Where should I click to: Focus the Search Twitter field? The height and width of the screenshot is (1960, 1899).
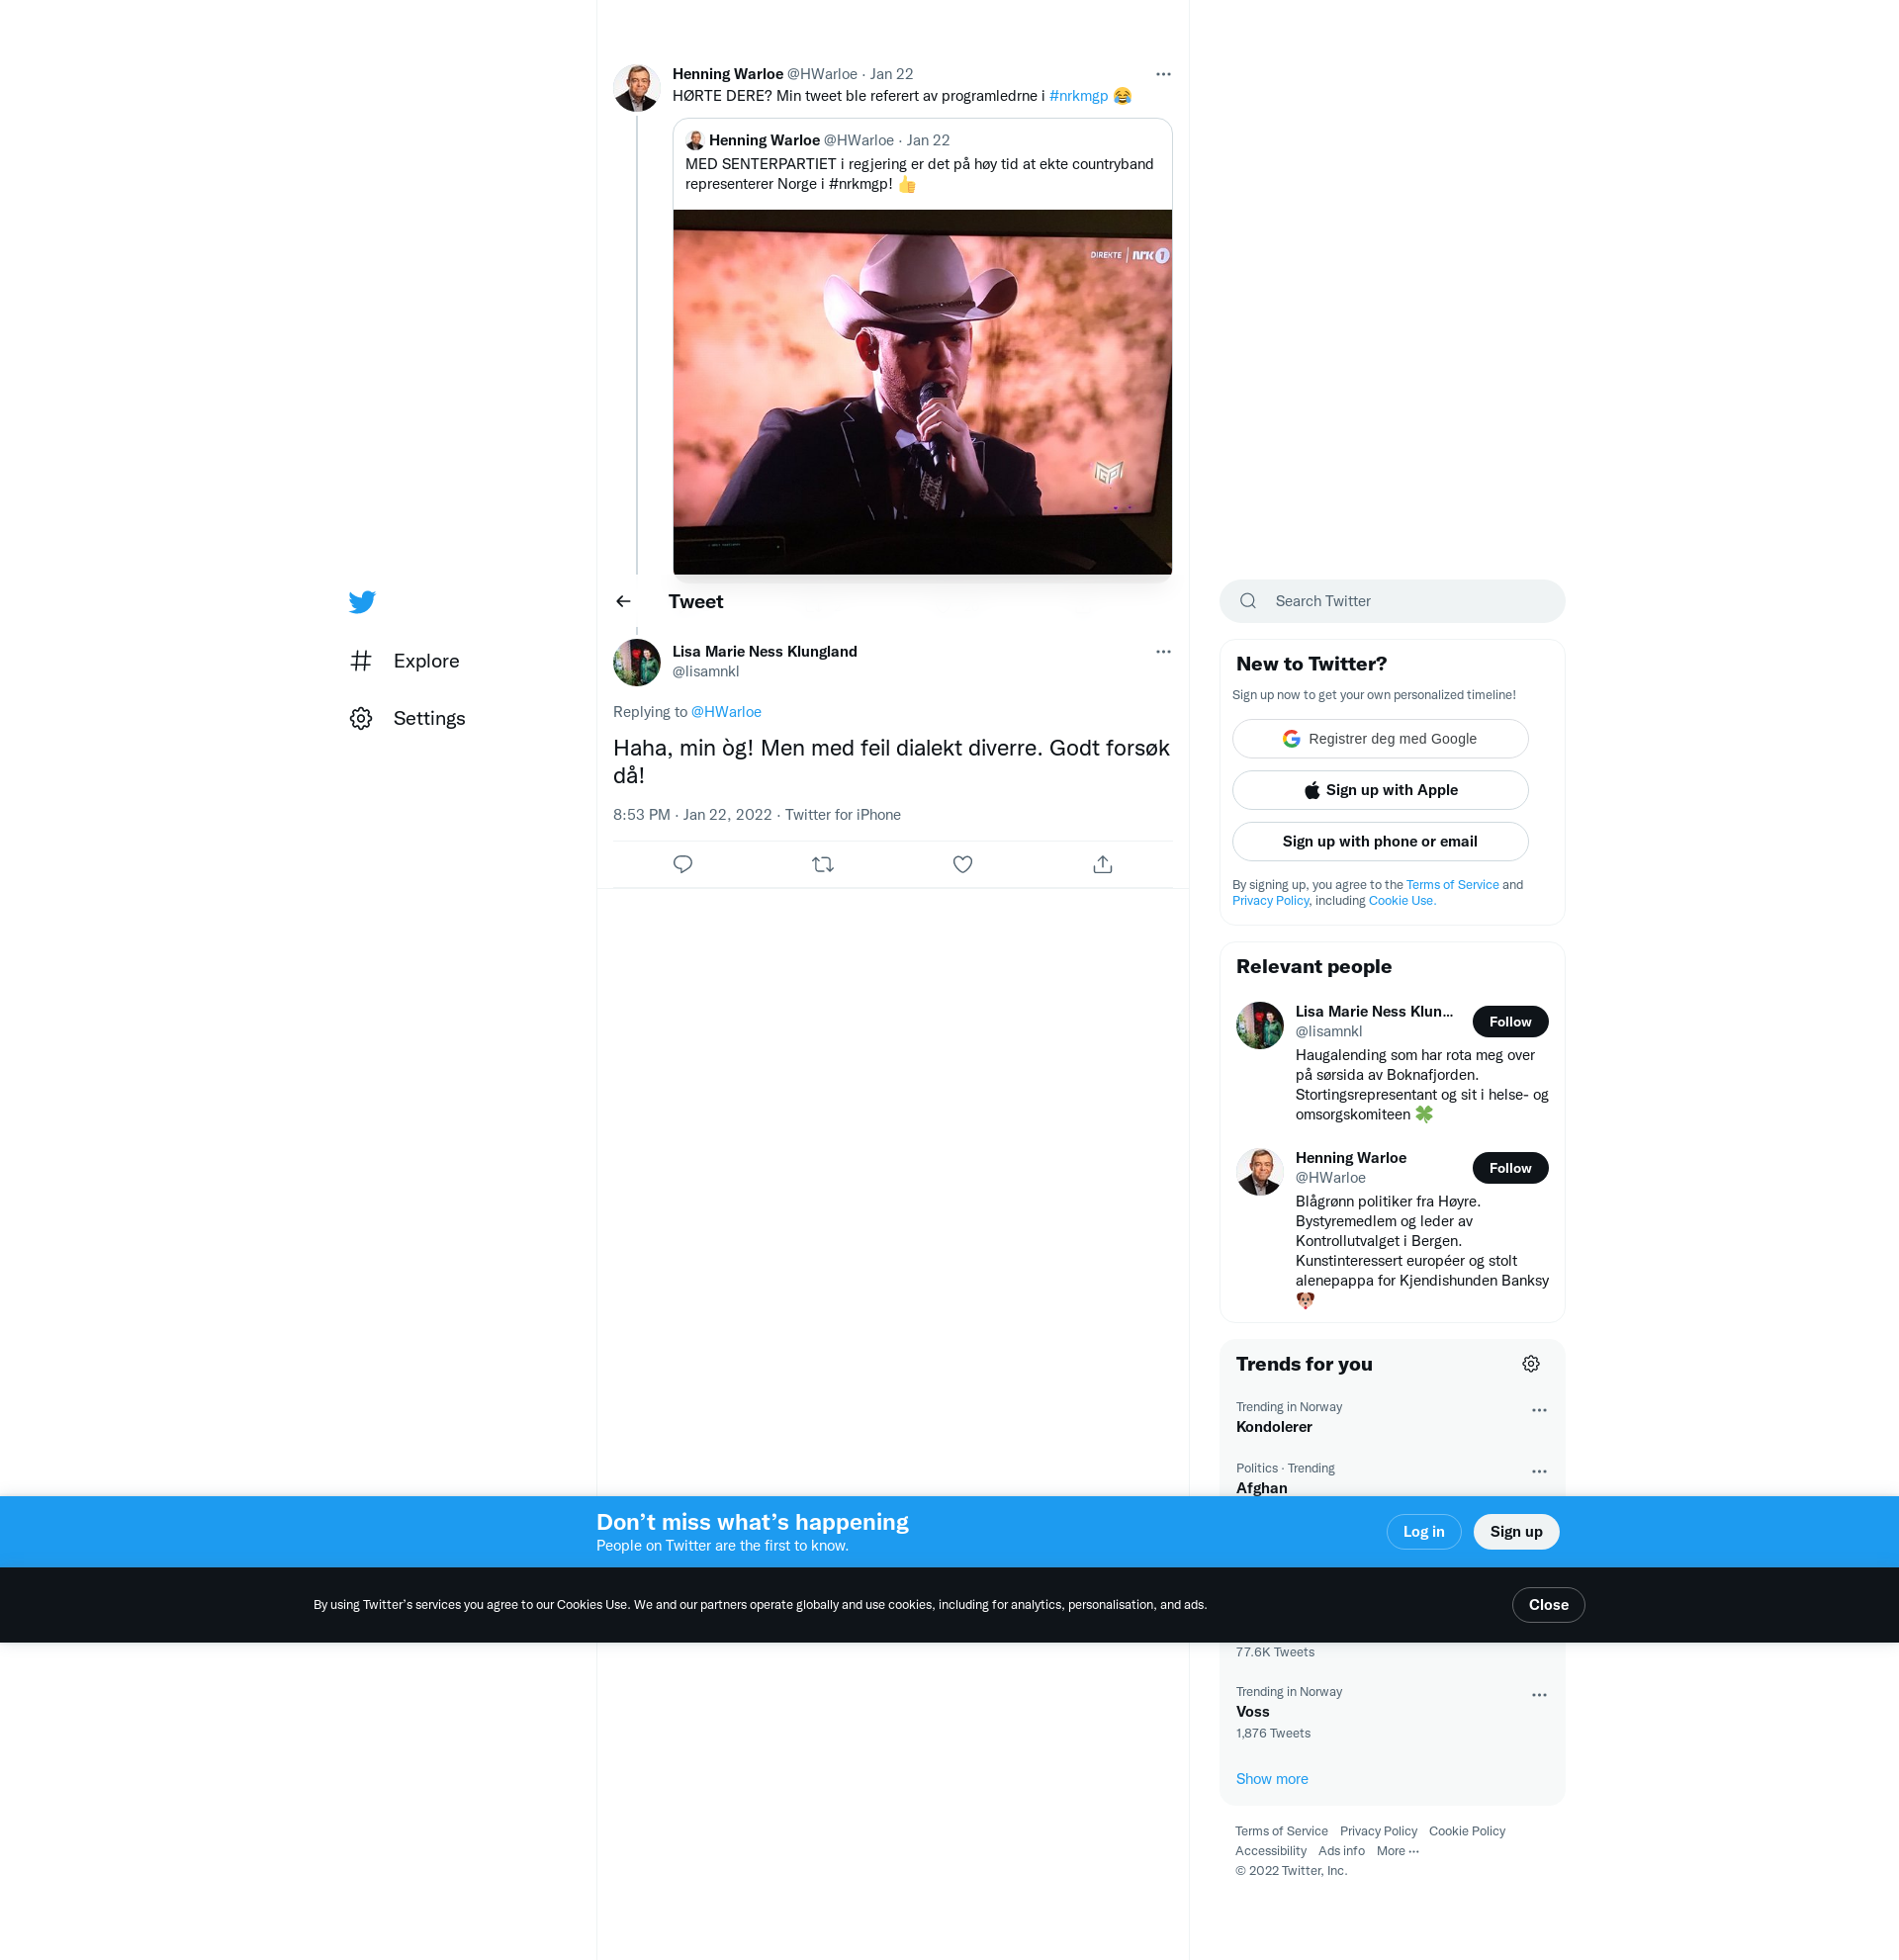point(1392,601)
